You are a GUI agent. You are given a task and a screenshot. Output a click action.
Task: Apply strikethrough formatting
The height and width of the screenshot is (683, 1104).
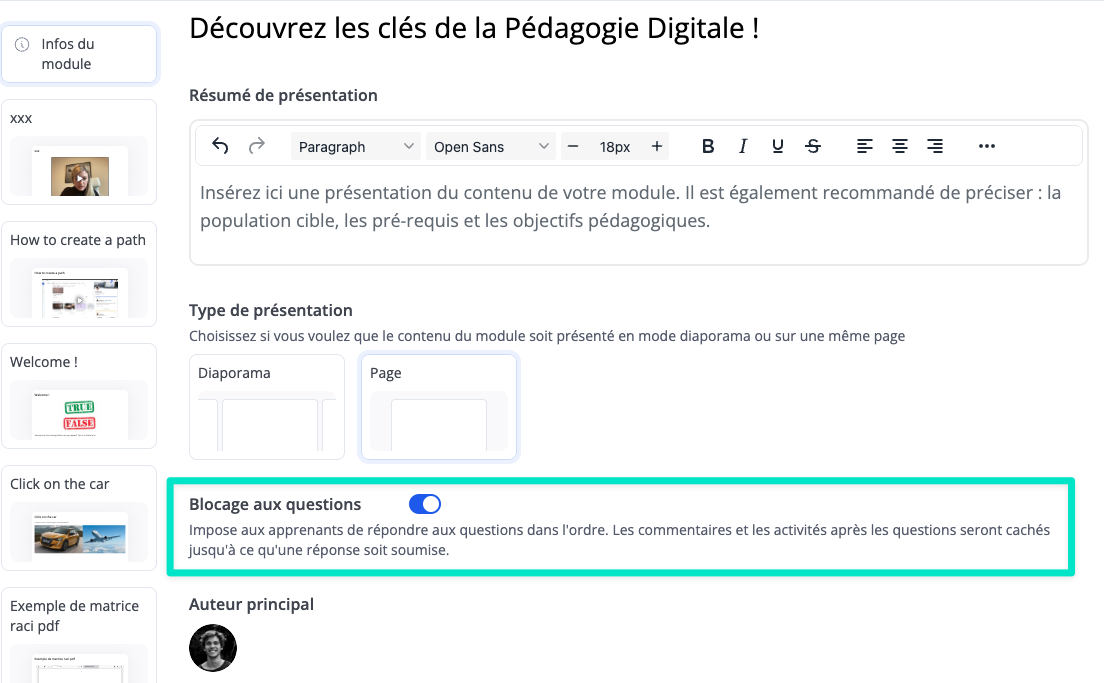point(813,146)
